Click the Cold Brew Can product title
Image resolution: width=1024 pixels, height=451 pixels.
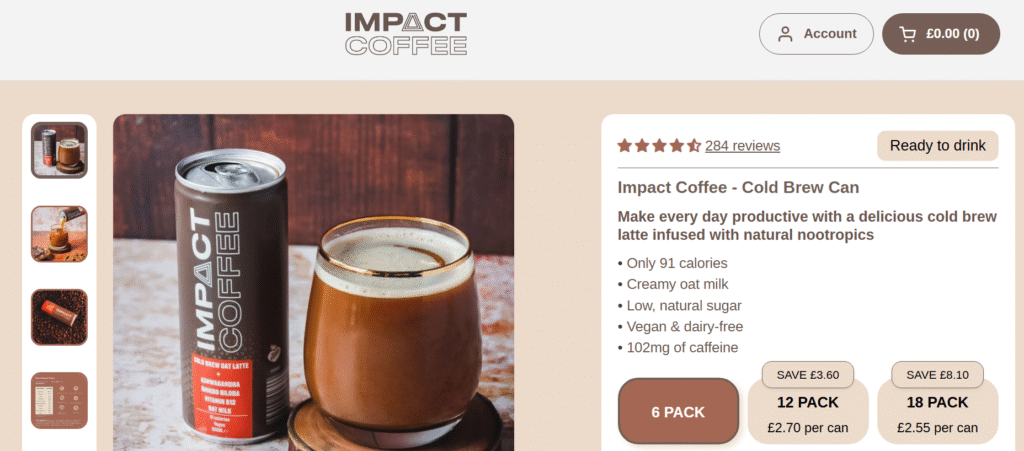738,188
